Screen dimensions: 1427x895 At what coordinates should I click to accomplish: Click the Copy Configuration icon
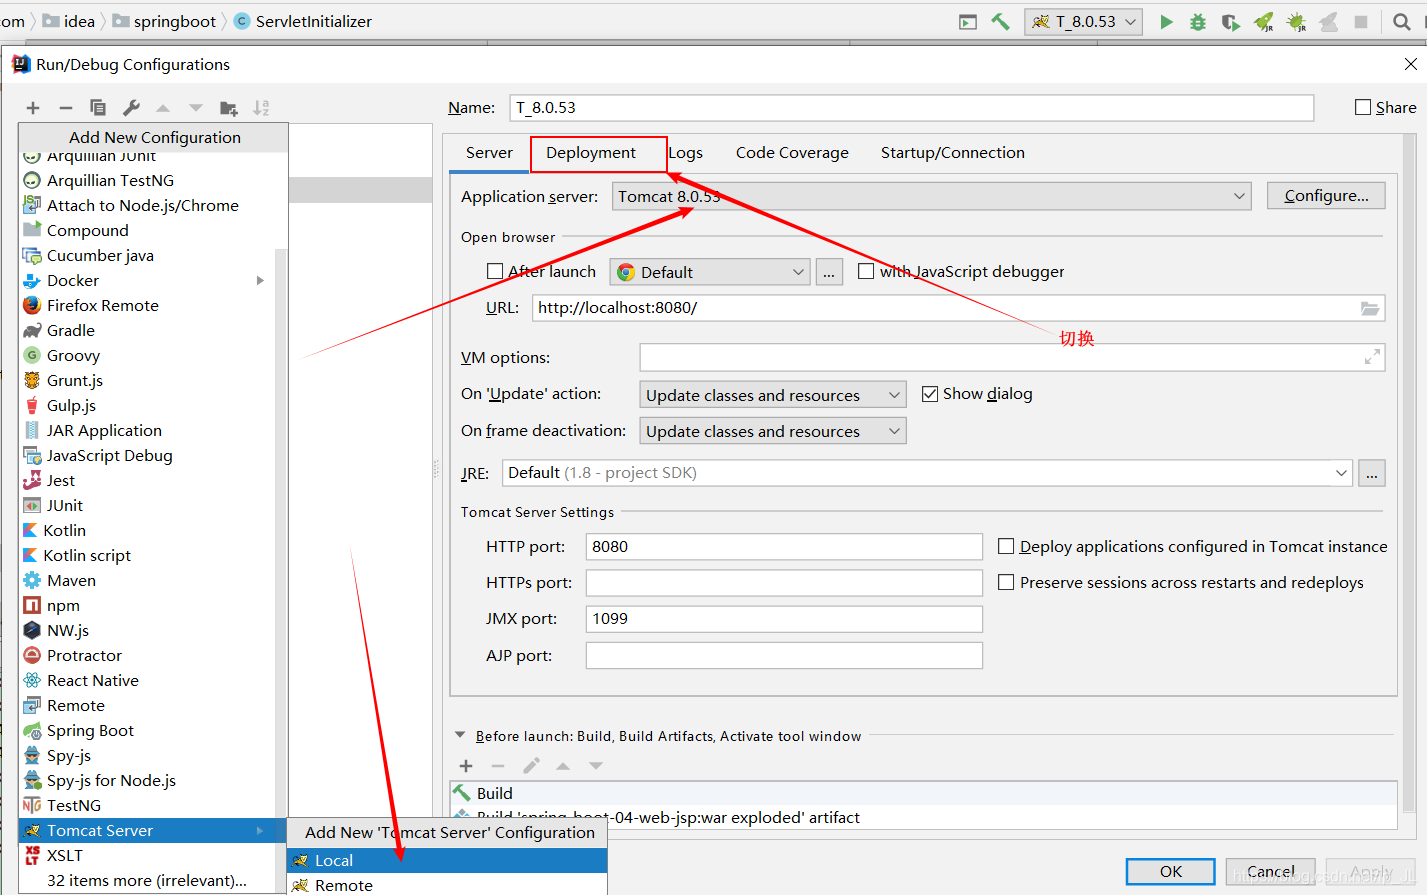coord(98,108)
